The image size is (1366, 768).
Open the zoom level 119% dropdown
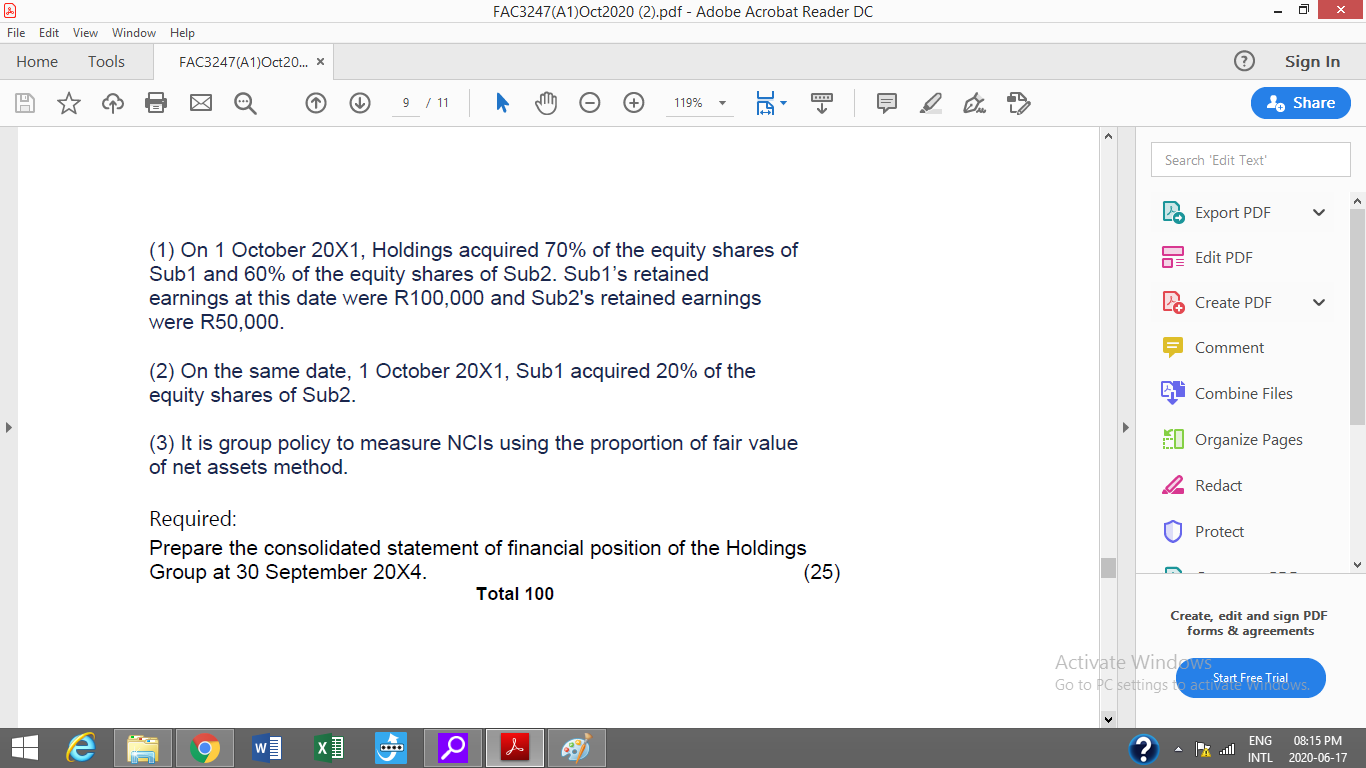click(699, 103)
